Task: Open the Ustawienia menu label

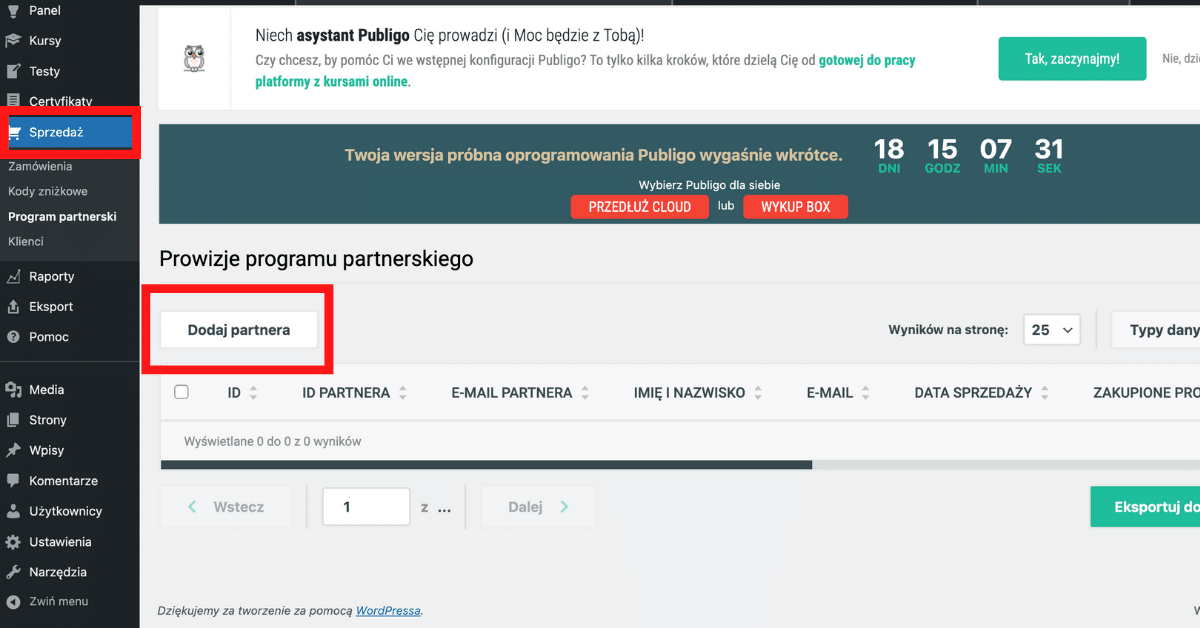Action: pos(60,542)
